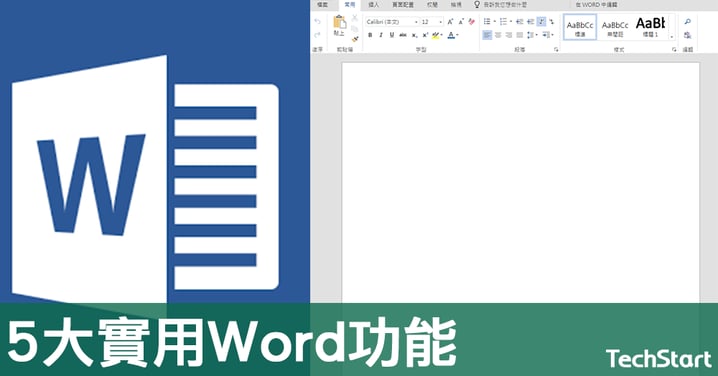
Task: Click the subscript x₂ icon
Action: pyautogui.click(x=414, y=35)
